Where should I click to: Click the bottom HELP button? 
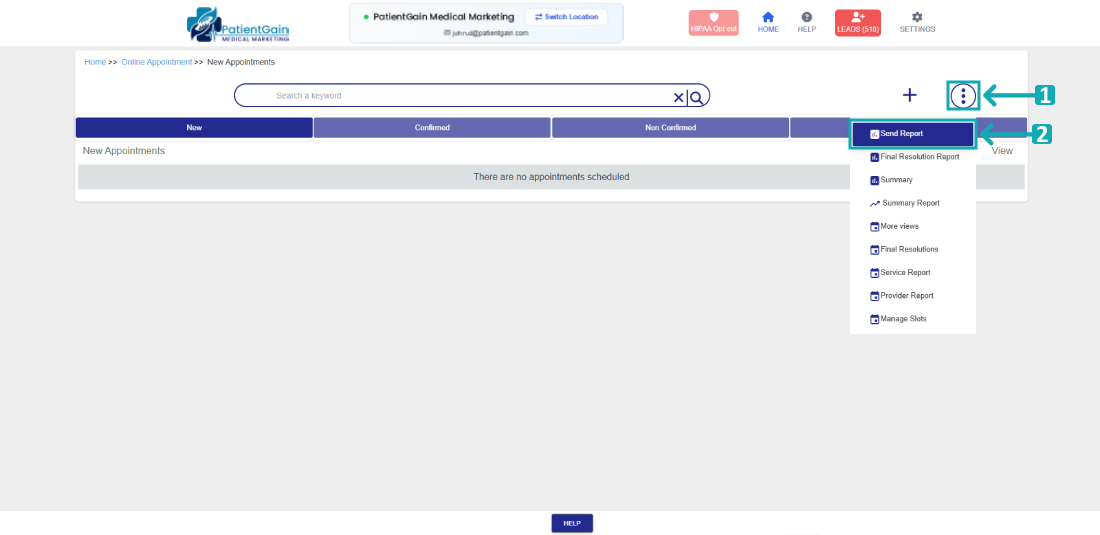(572, 523)
